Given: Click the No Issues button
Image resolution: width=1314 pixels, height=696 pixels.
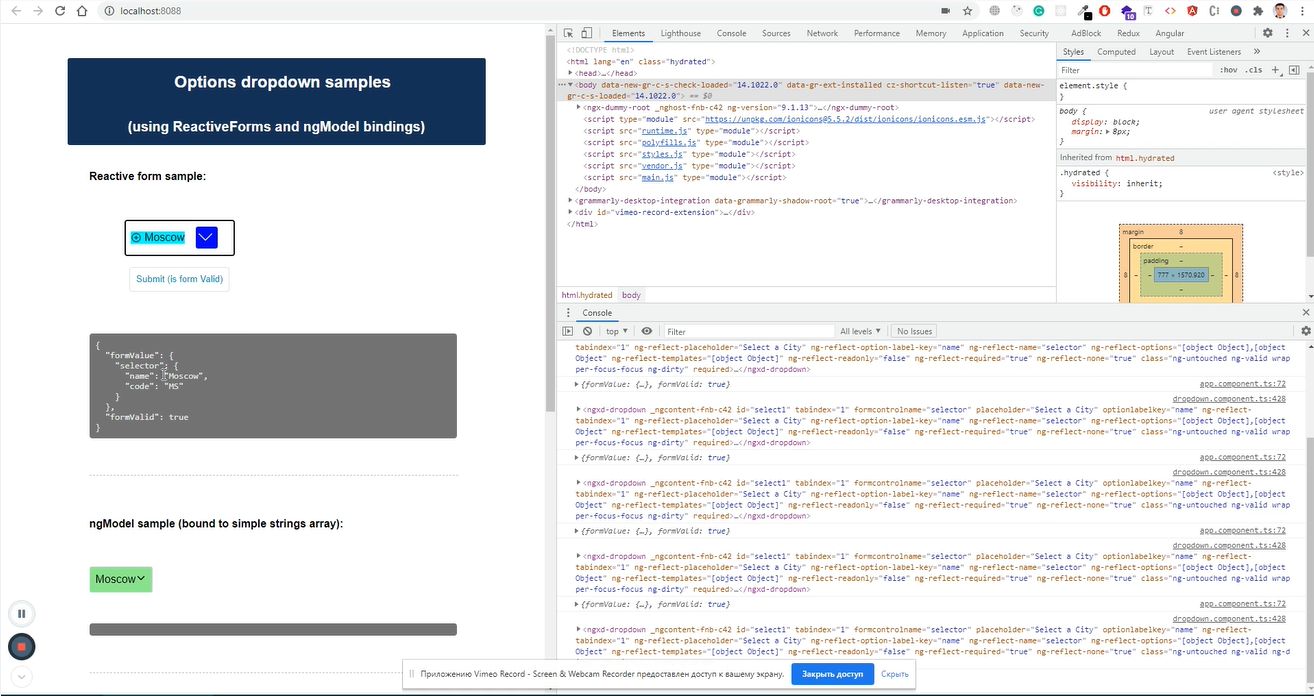Looking at the screenshot, I should coord(914,331).
